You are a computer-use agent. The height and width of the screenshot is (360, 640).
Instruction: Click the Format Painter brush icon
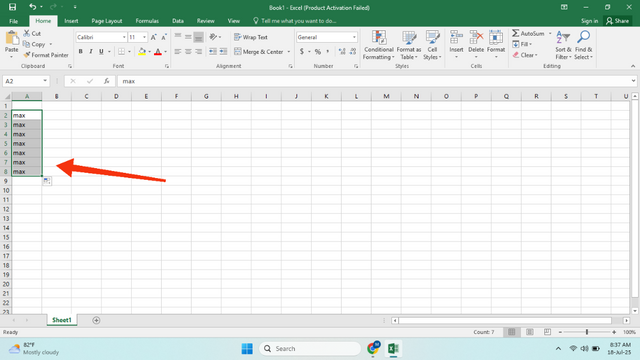pos(27,55)
